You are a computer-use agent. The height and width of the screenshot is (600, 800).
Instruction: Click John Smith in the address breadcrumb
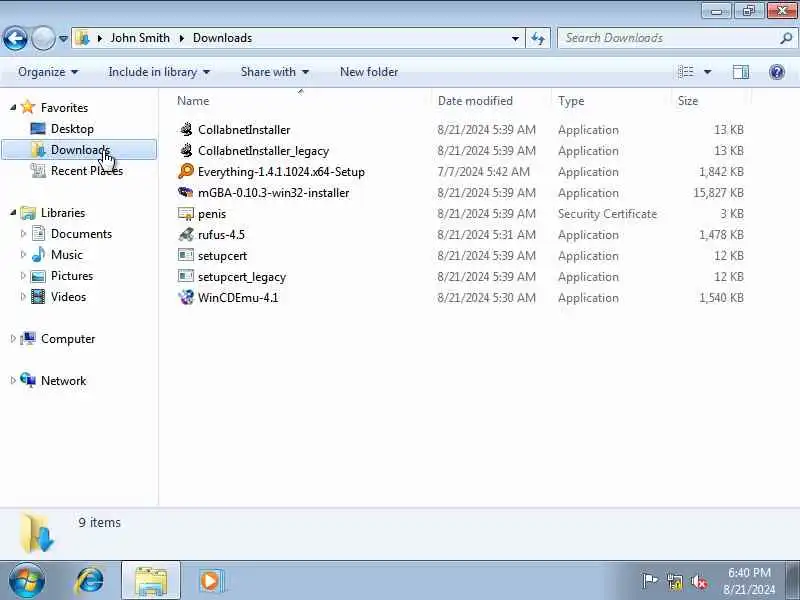(140, 38)
